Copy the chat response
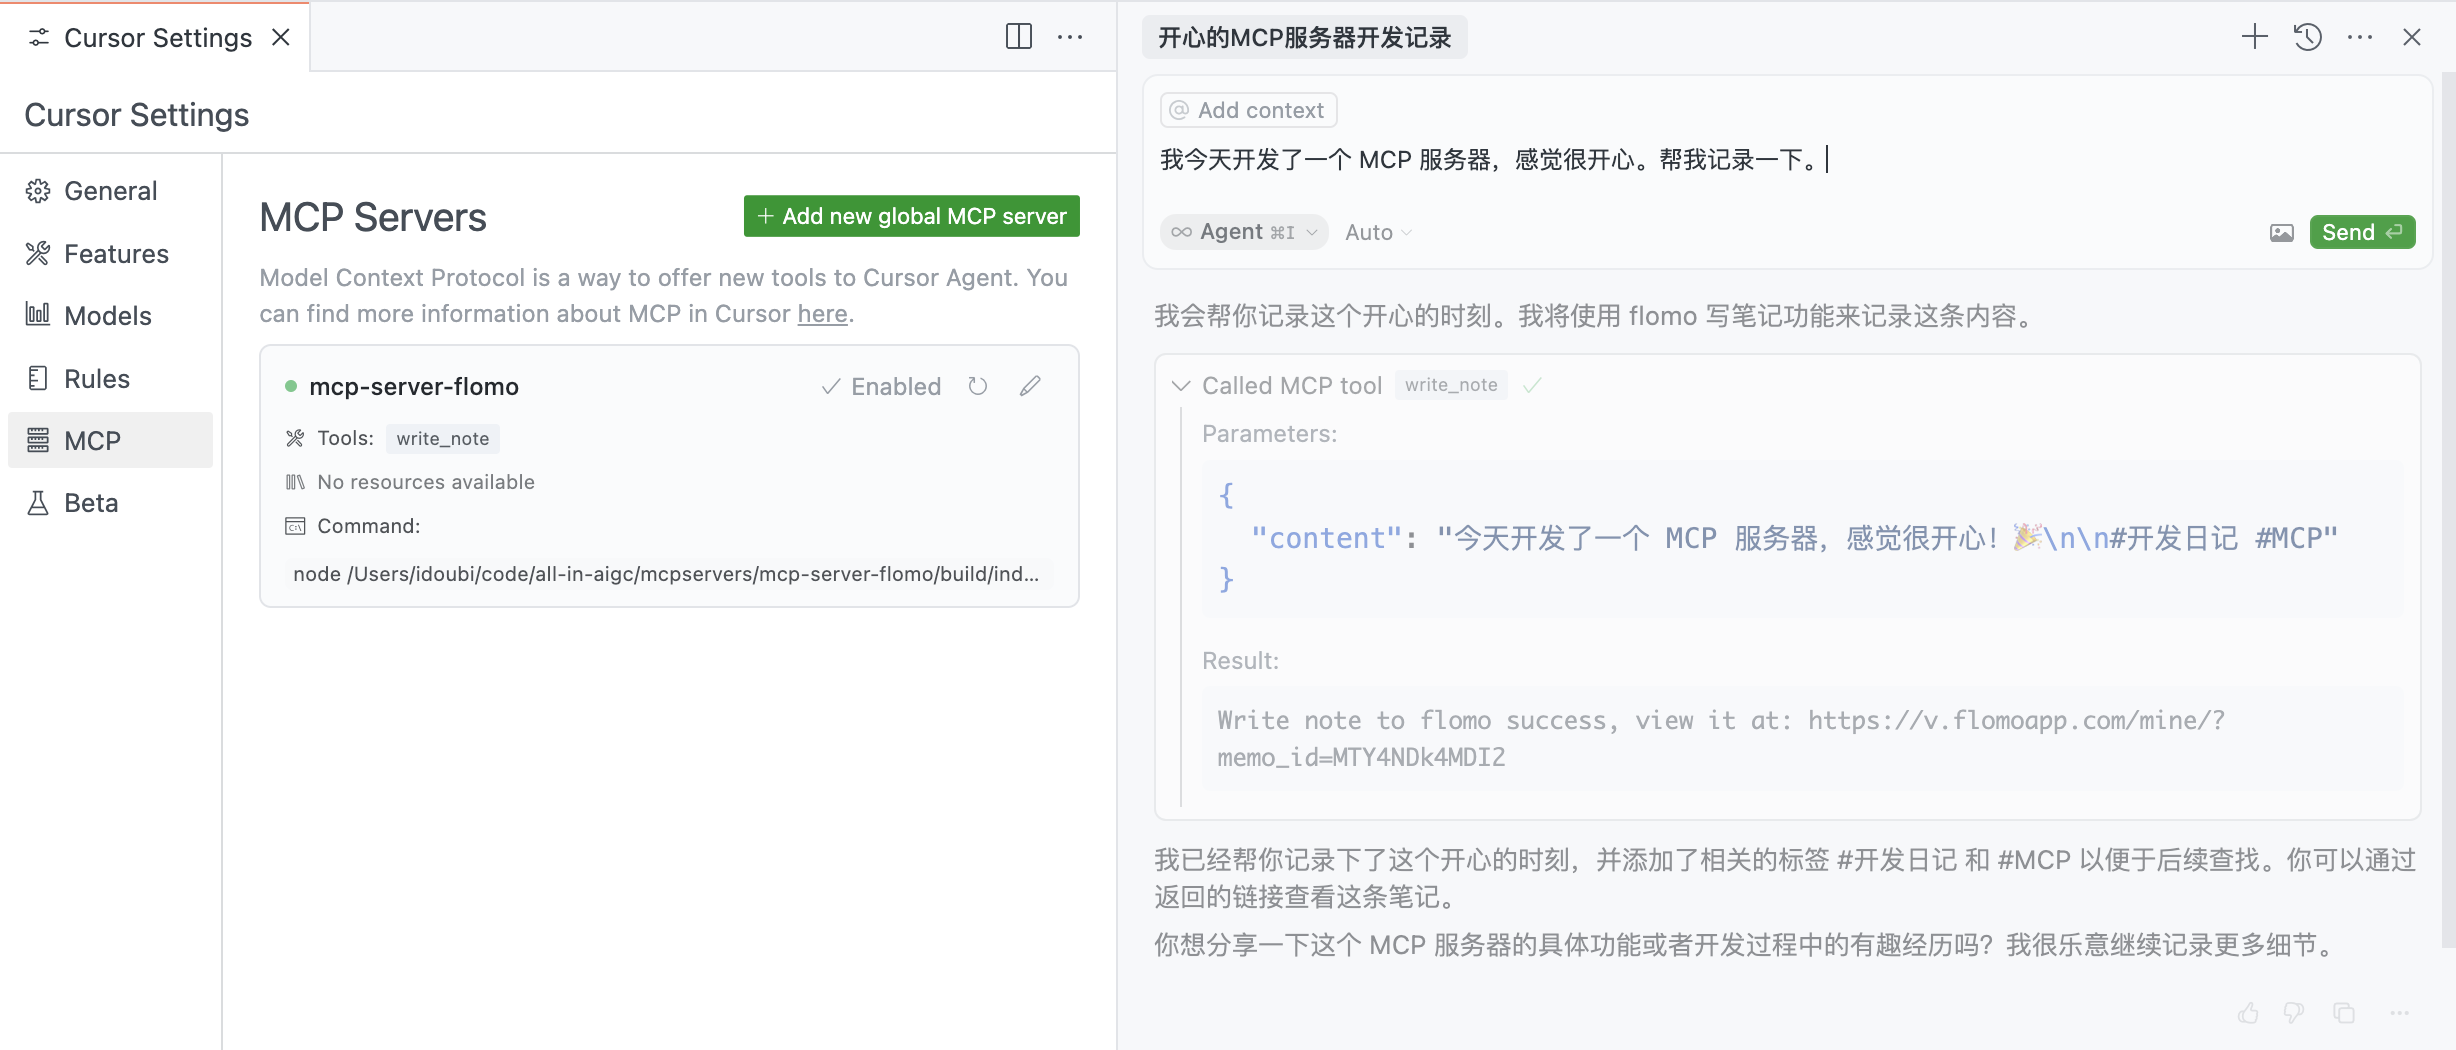Viewport: 2456px width, 1050px height. [x=2344, y=1013]
